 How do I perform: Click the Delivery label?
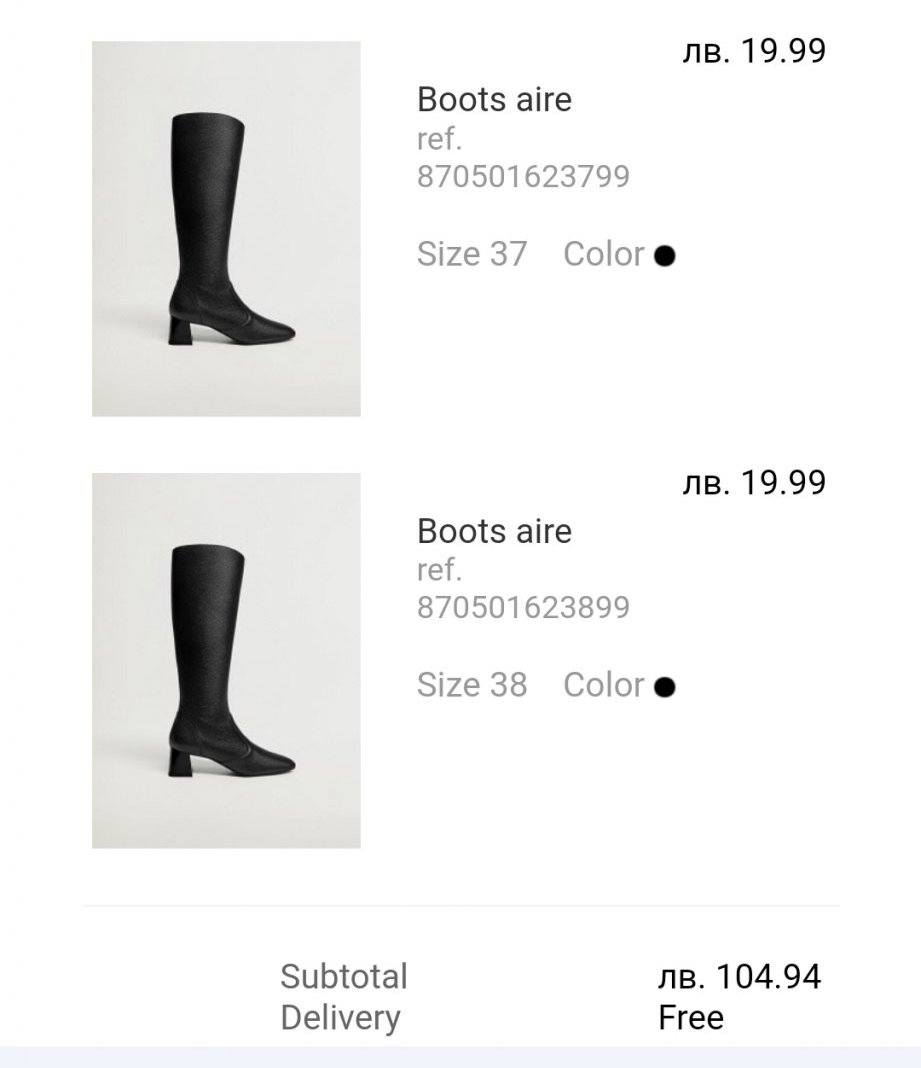click(340, 1018)
